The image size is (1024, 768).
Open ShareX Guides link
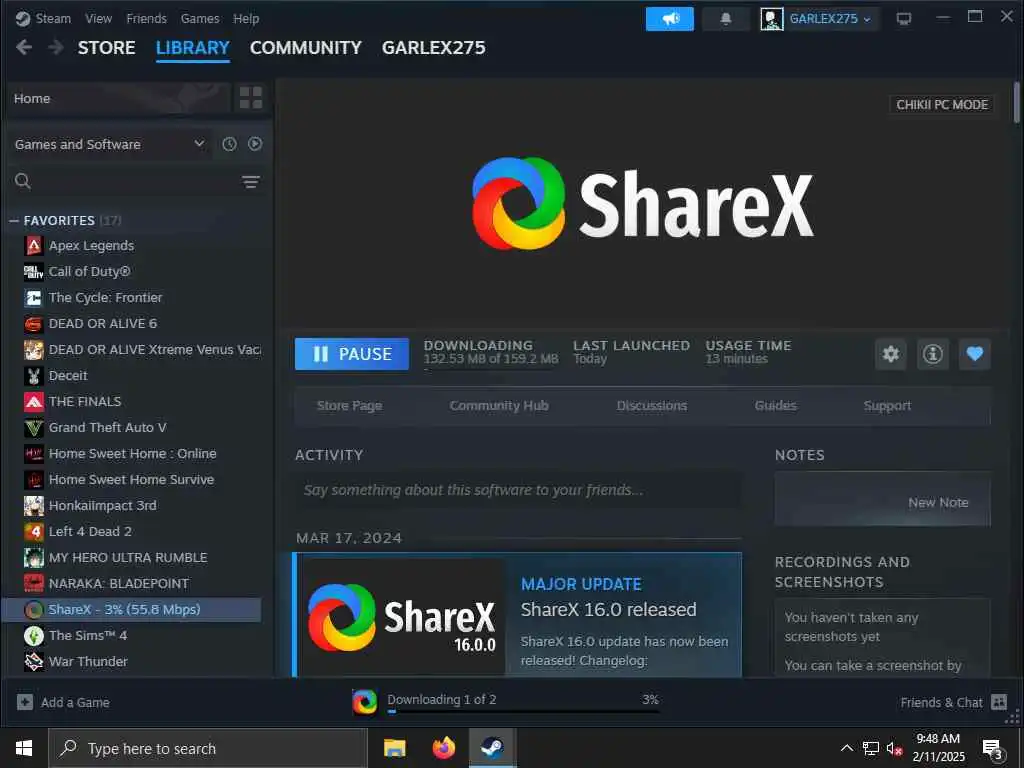[x=776, y=406]
